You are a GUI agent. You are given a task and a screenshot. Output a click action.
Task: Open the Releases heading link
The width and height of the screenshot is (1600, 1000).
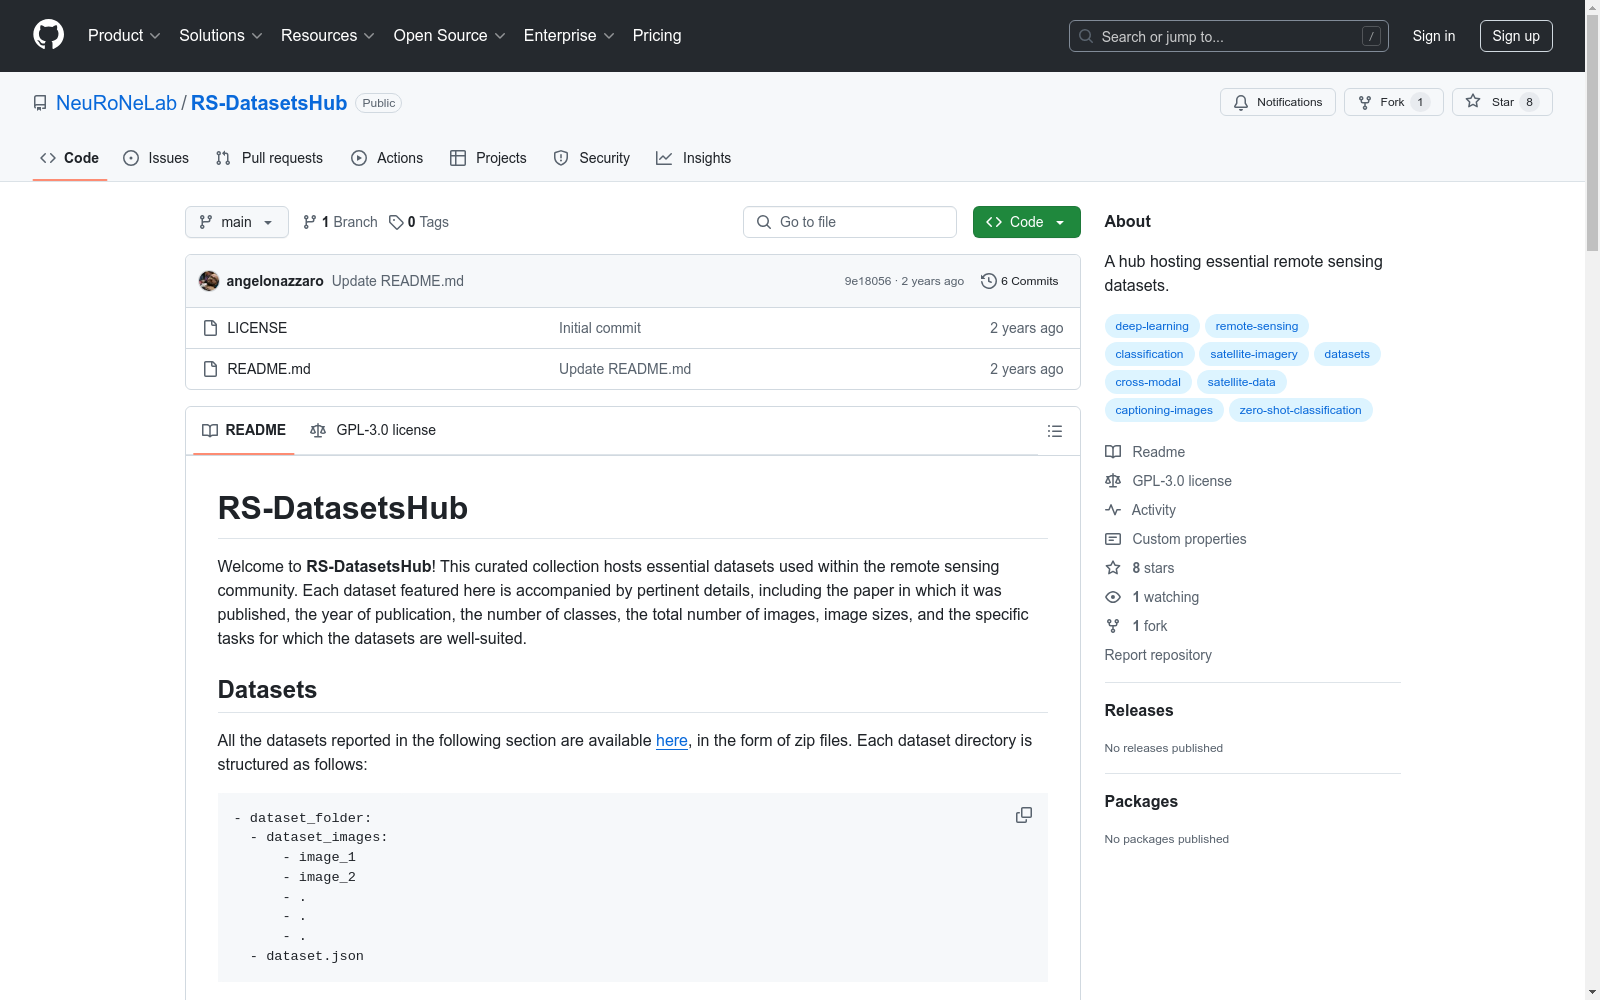pyautogui.click(x=1139, y=710)
